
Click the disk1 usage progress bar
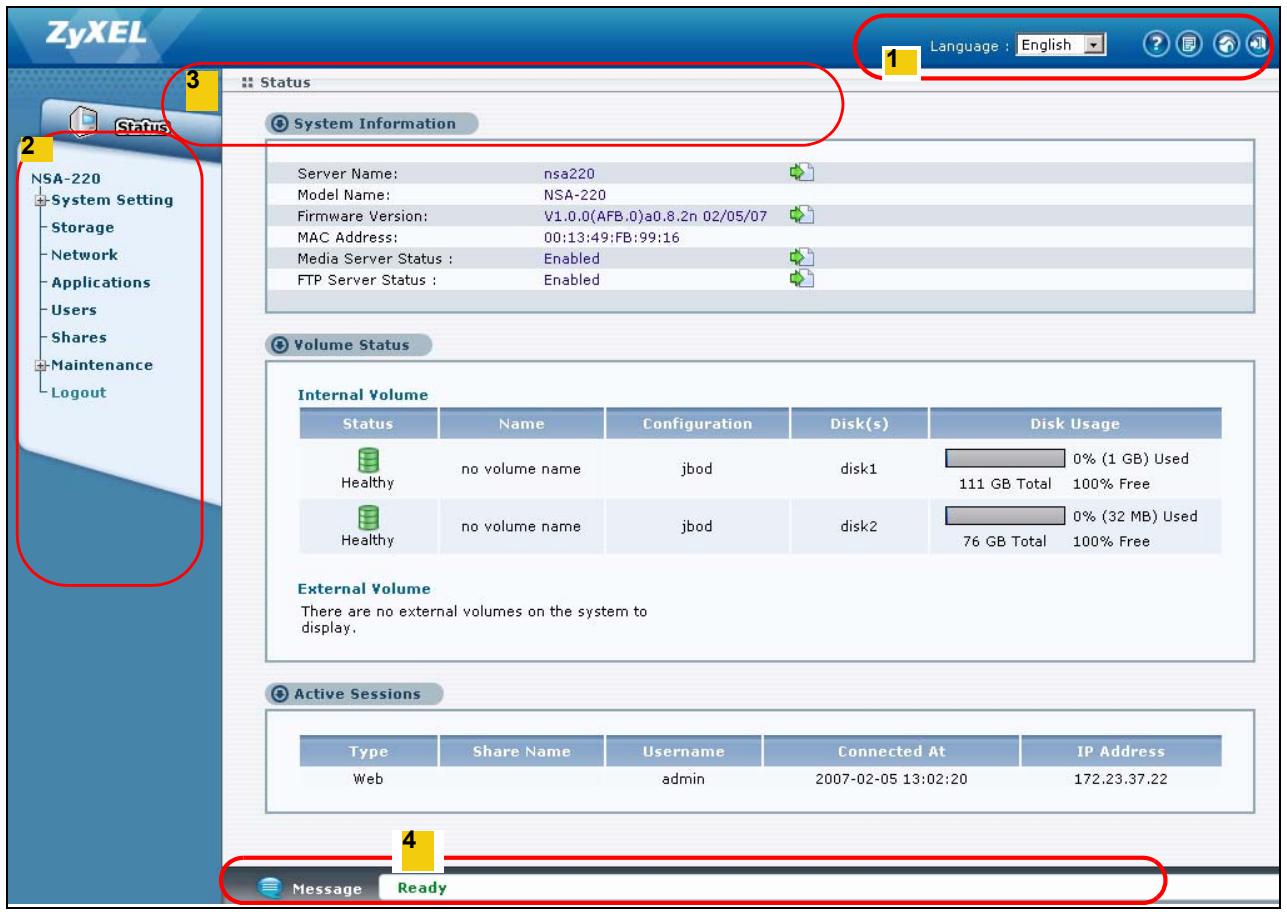pos(1005,459)
